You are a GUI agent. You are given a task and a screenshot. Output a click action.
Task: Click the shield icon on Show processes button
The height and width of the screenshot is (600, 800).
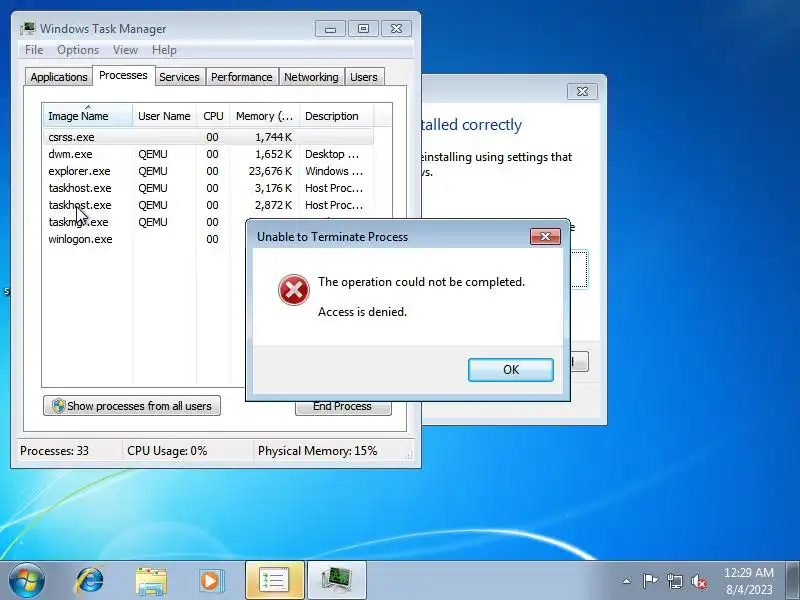coord(58,406)
